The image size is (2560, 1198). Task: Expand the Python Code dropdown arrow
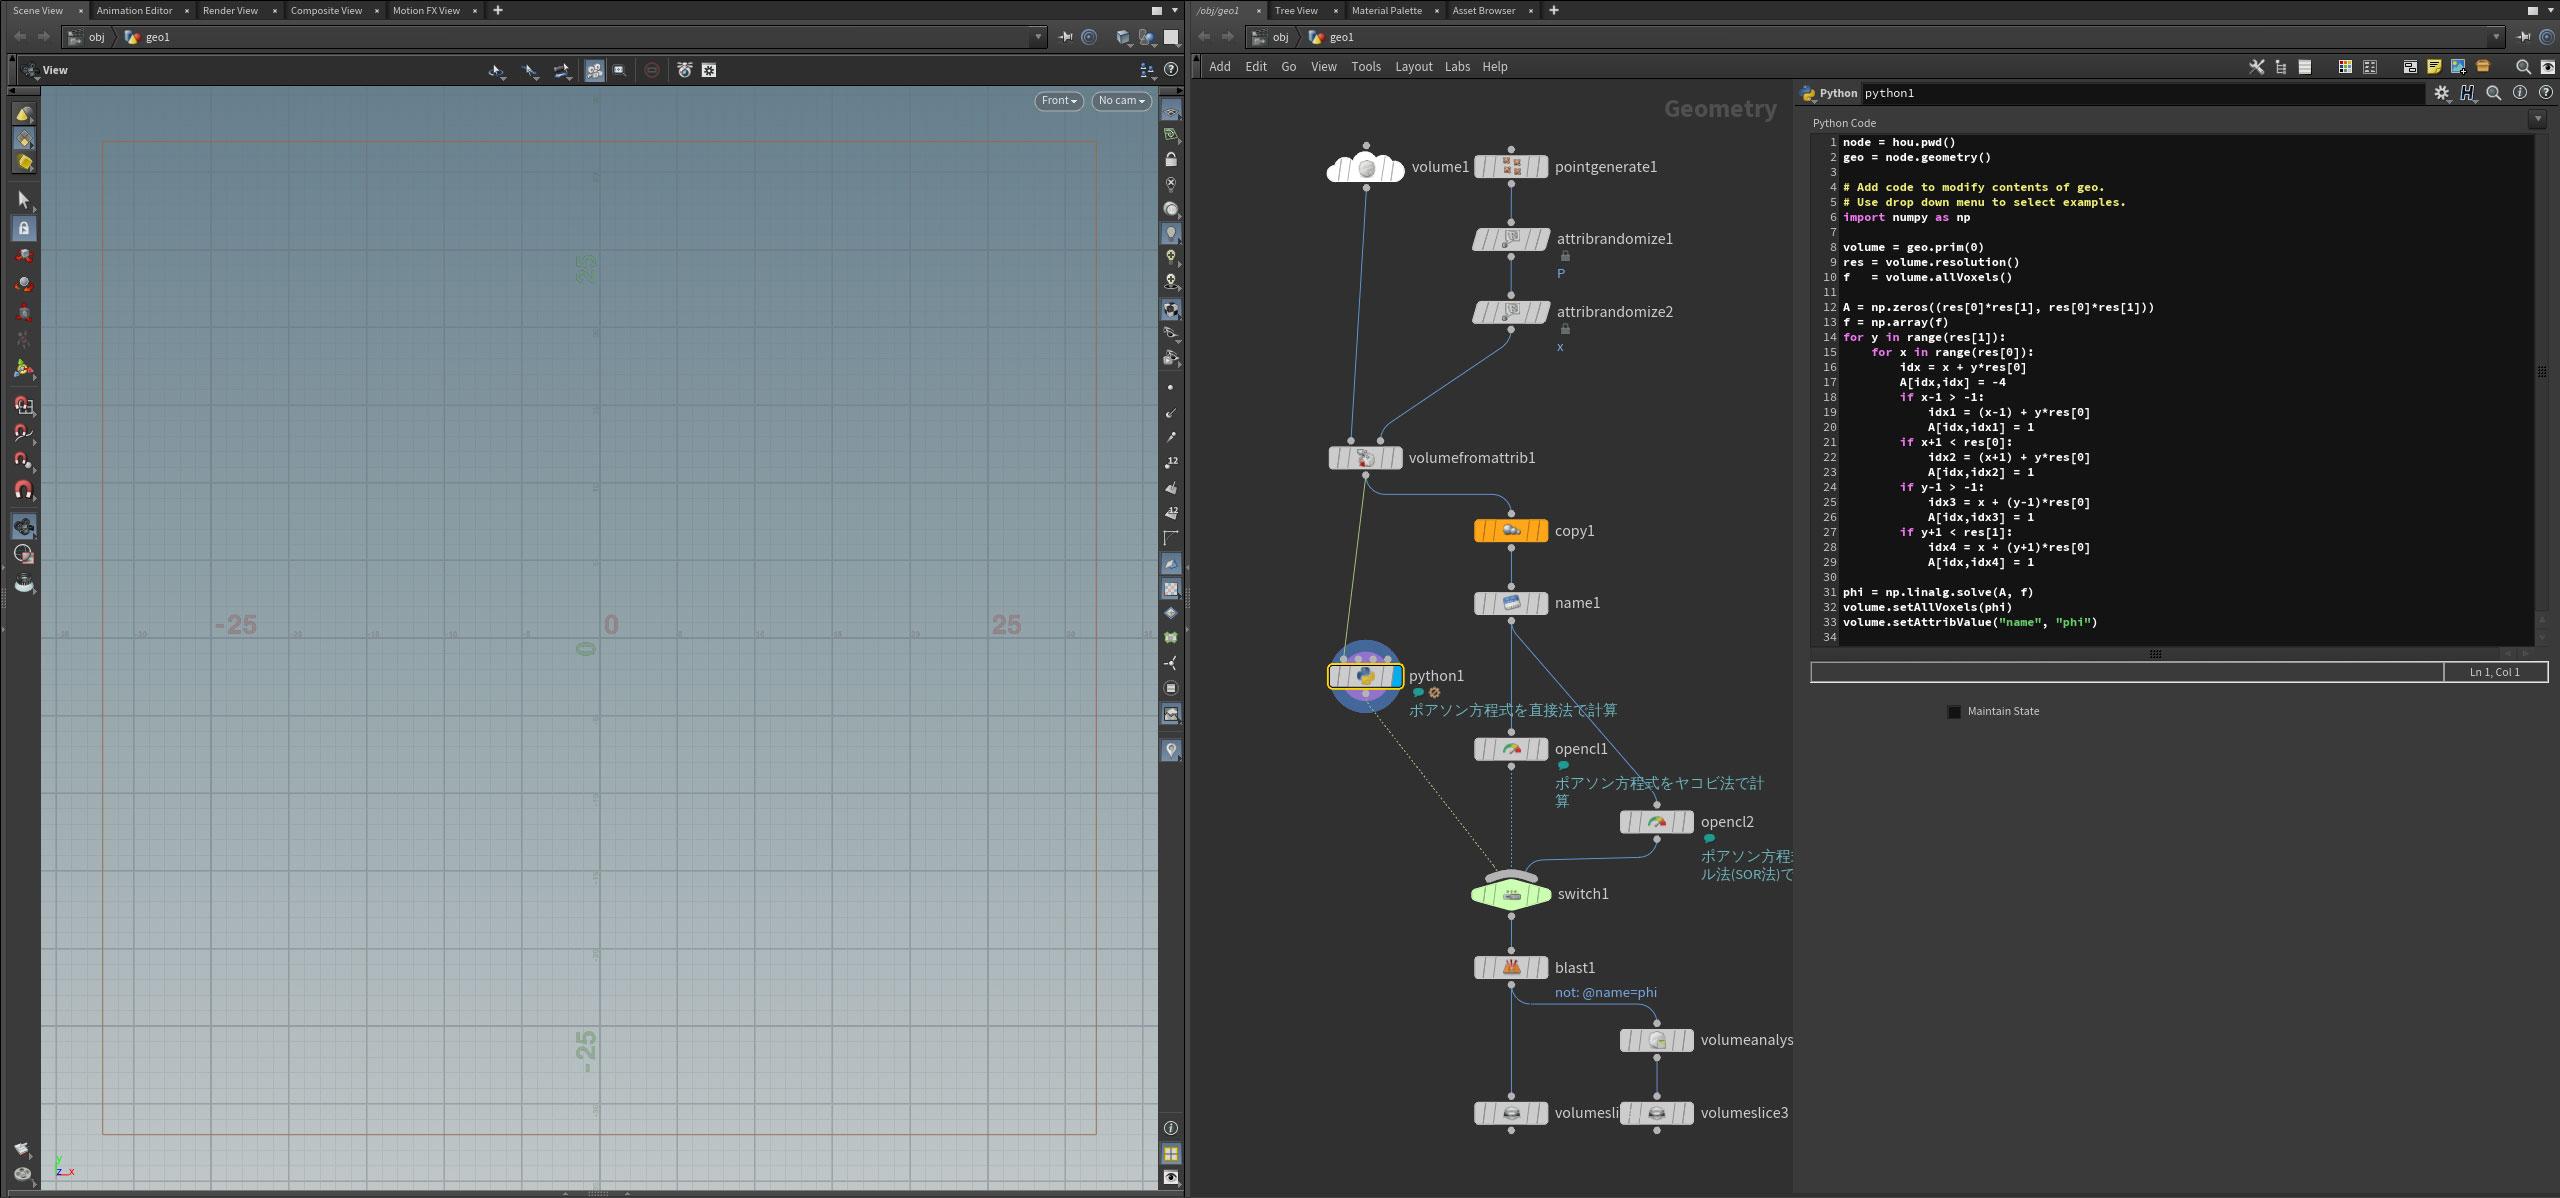pyautogui.click(x=2537, y=120)
